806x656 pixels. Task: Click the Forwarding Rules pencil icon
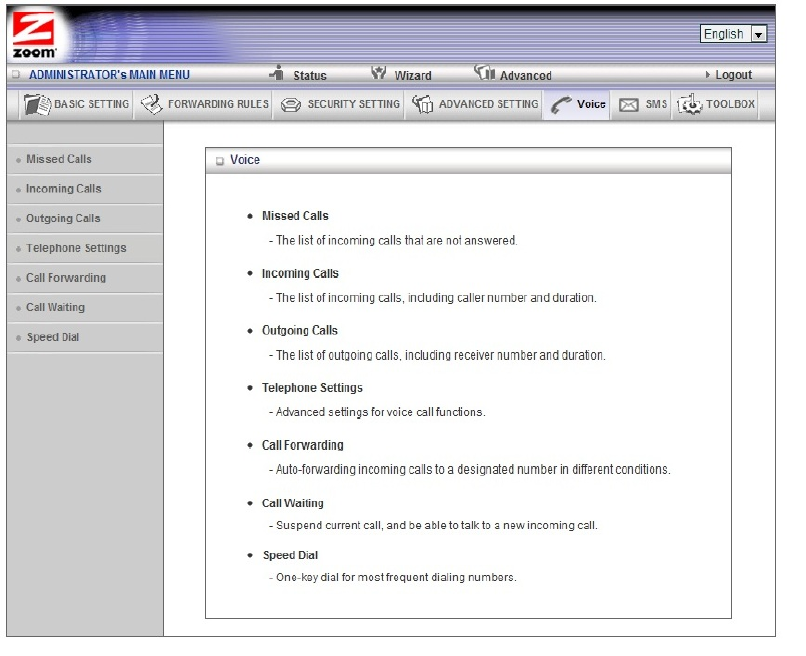pos(152,104)
